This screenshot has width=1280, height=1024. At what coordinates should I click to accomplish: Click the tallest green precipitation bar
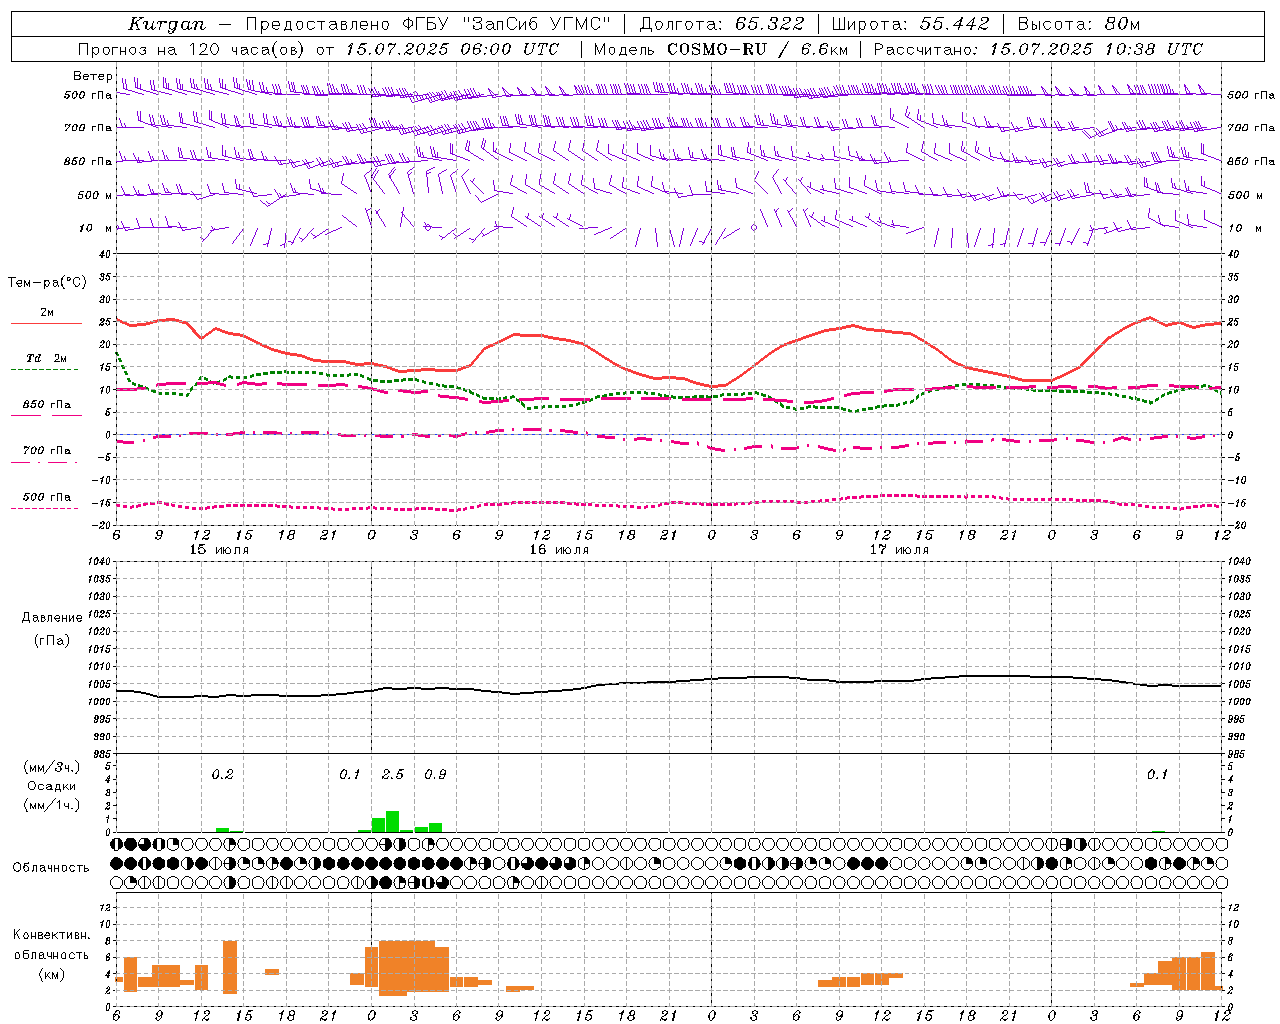click(x=393, y=822)
